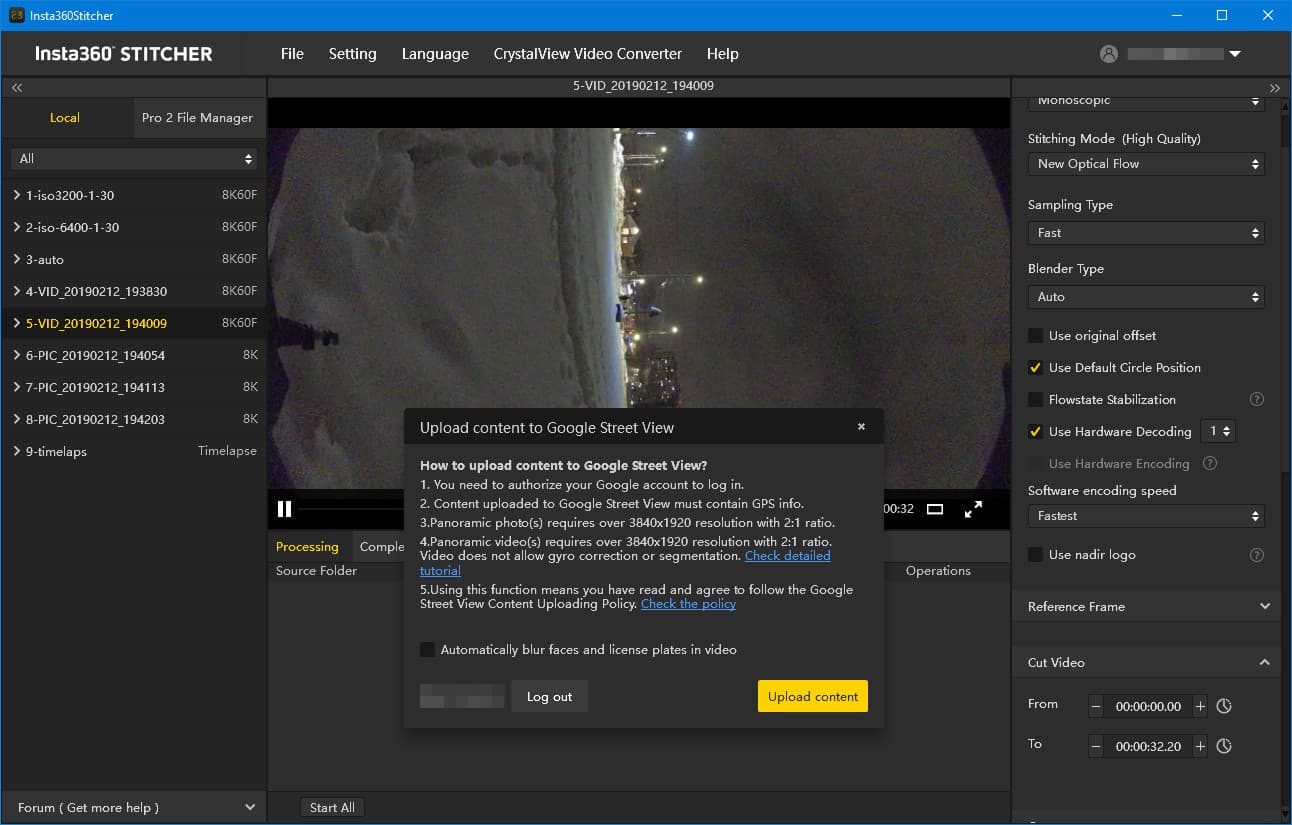Collapse the left file panel
The width and height of the screenshot is (1292, 825).
point(17,88)
